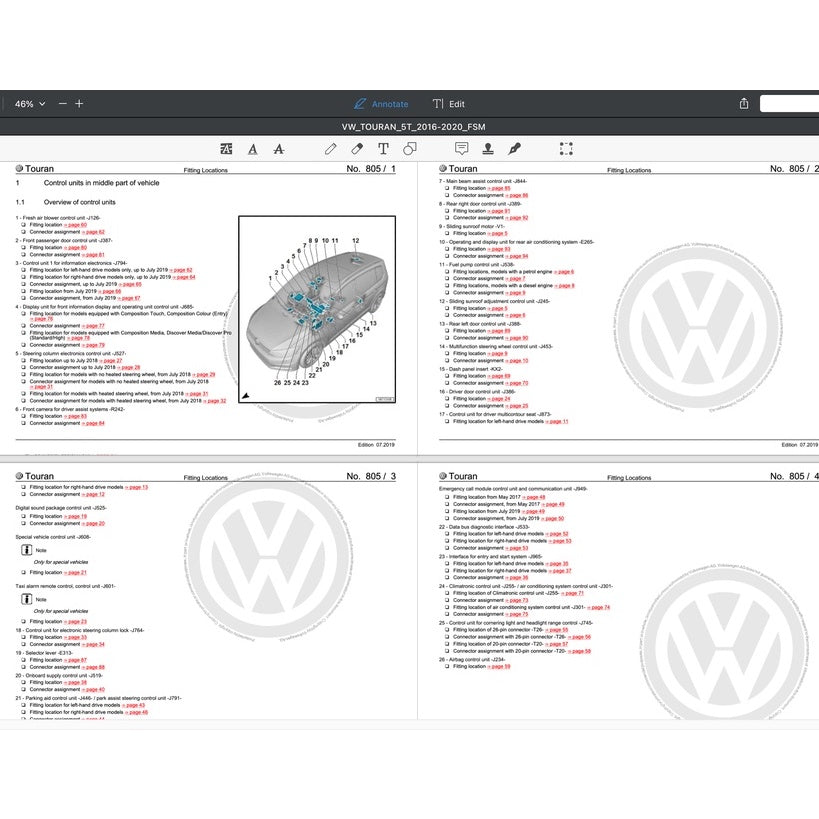This screenshot has height=819, width=819.
Task: Choose the underline text tool
Action: (252, 148)
